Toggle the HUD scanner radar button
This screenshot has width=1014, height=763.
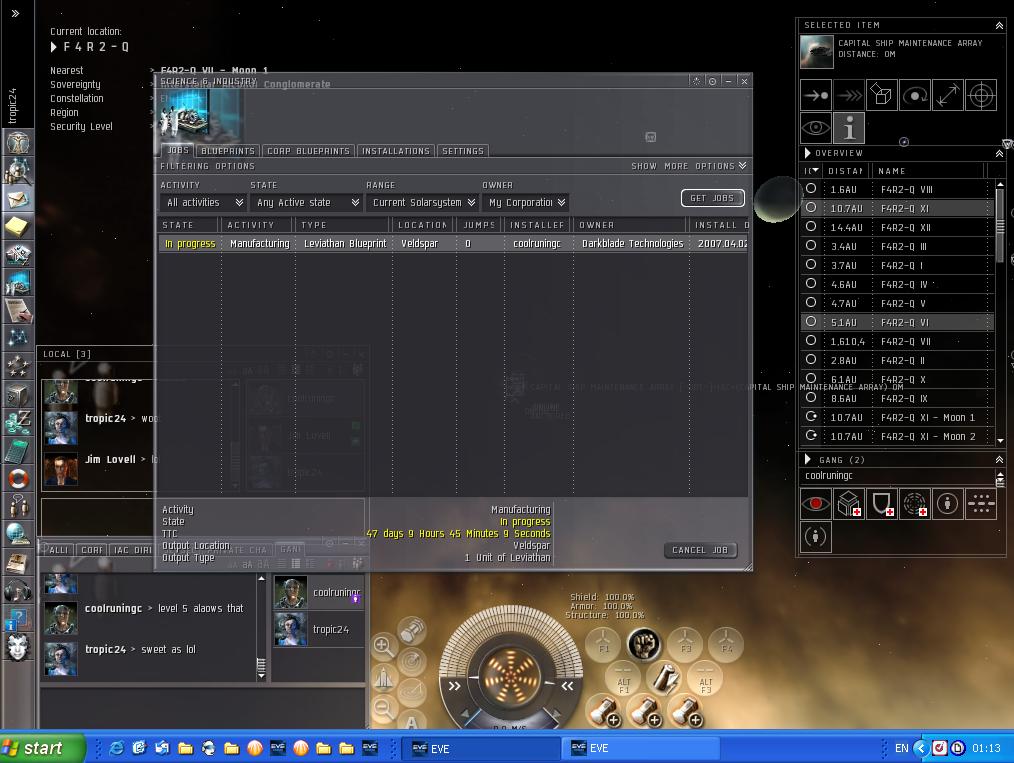(x=411, y=661)
